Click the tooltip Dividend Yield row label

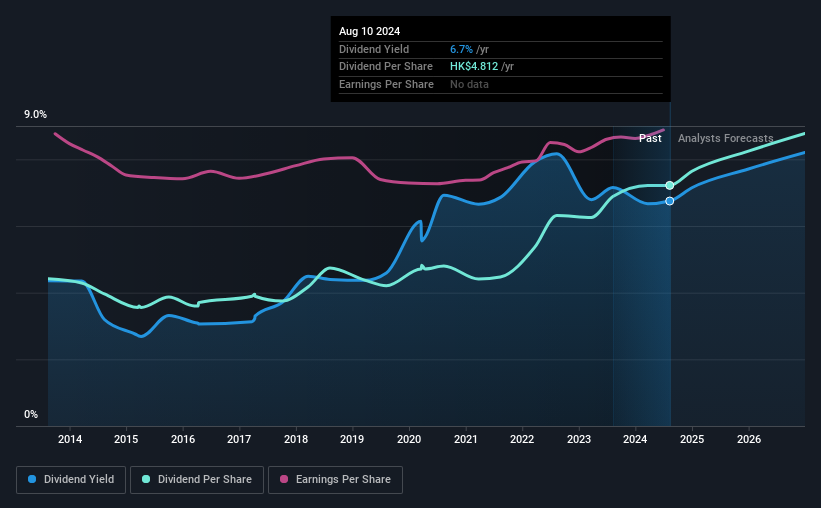click(x=374, y=49)
